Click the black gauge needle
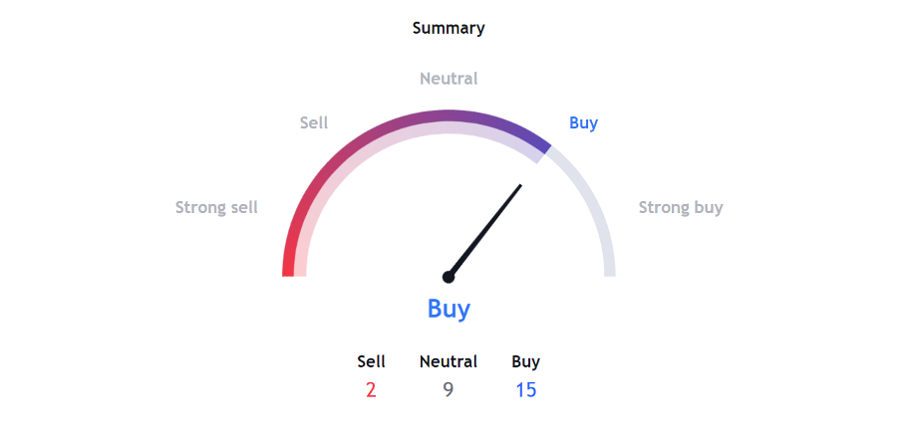 485,230
